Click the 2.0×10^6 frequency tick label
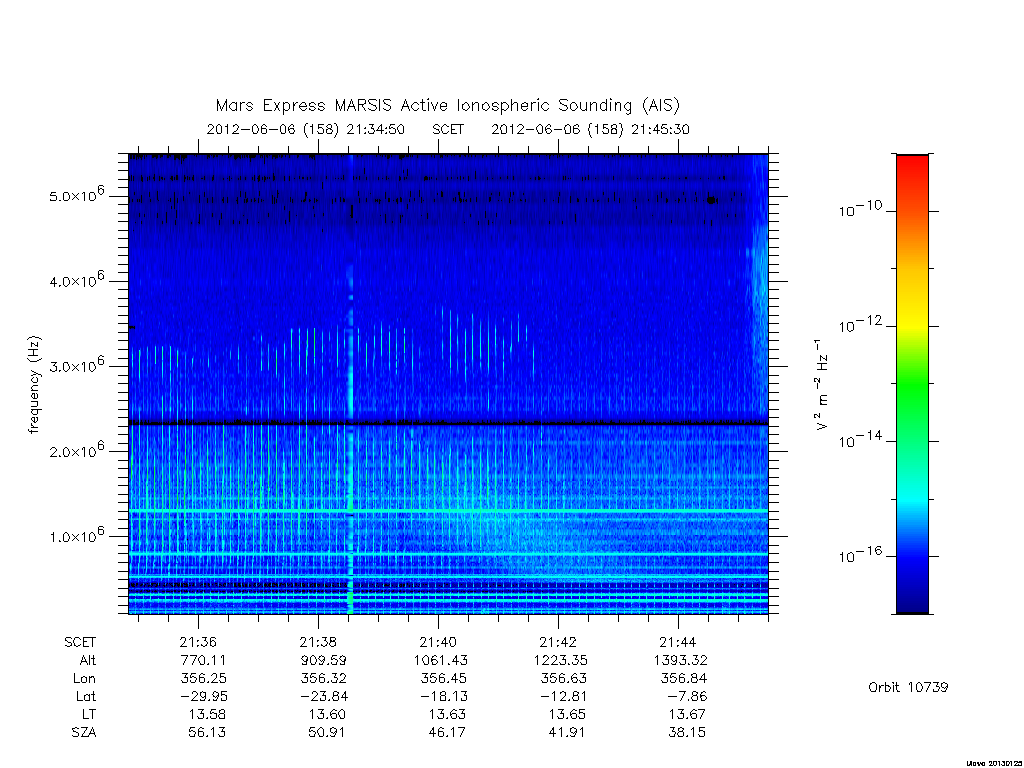 coord(76,451)
